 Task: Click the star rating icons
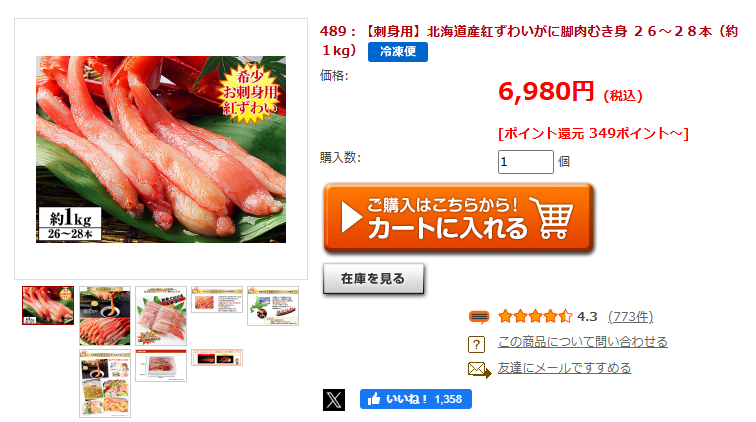coord(535,316)
